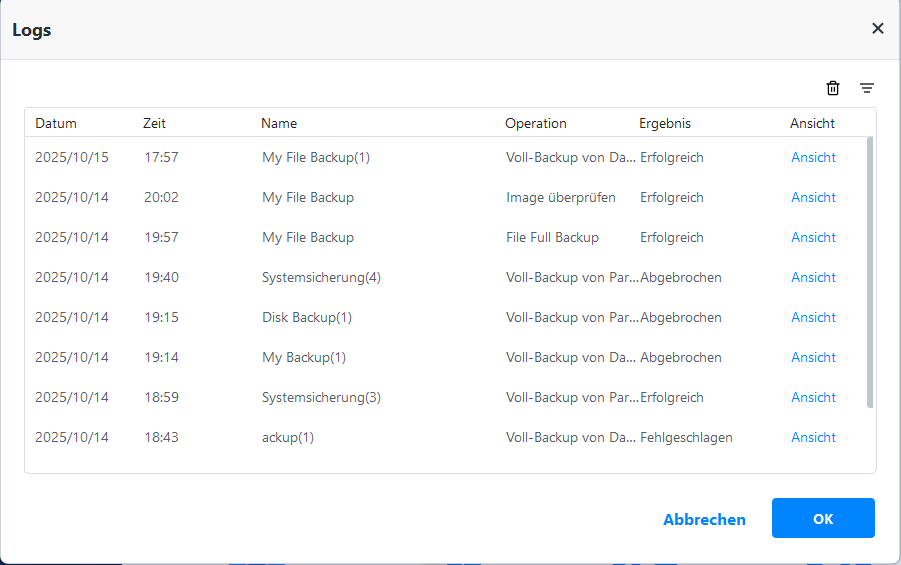
Task: Click the Abbrechen button
Action: 704,519
